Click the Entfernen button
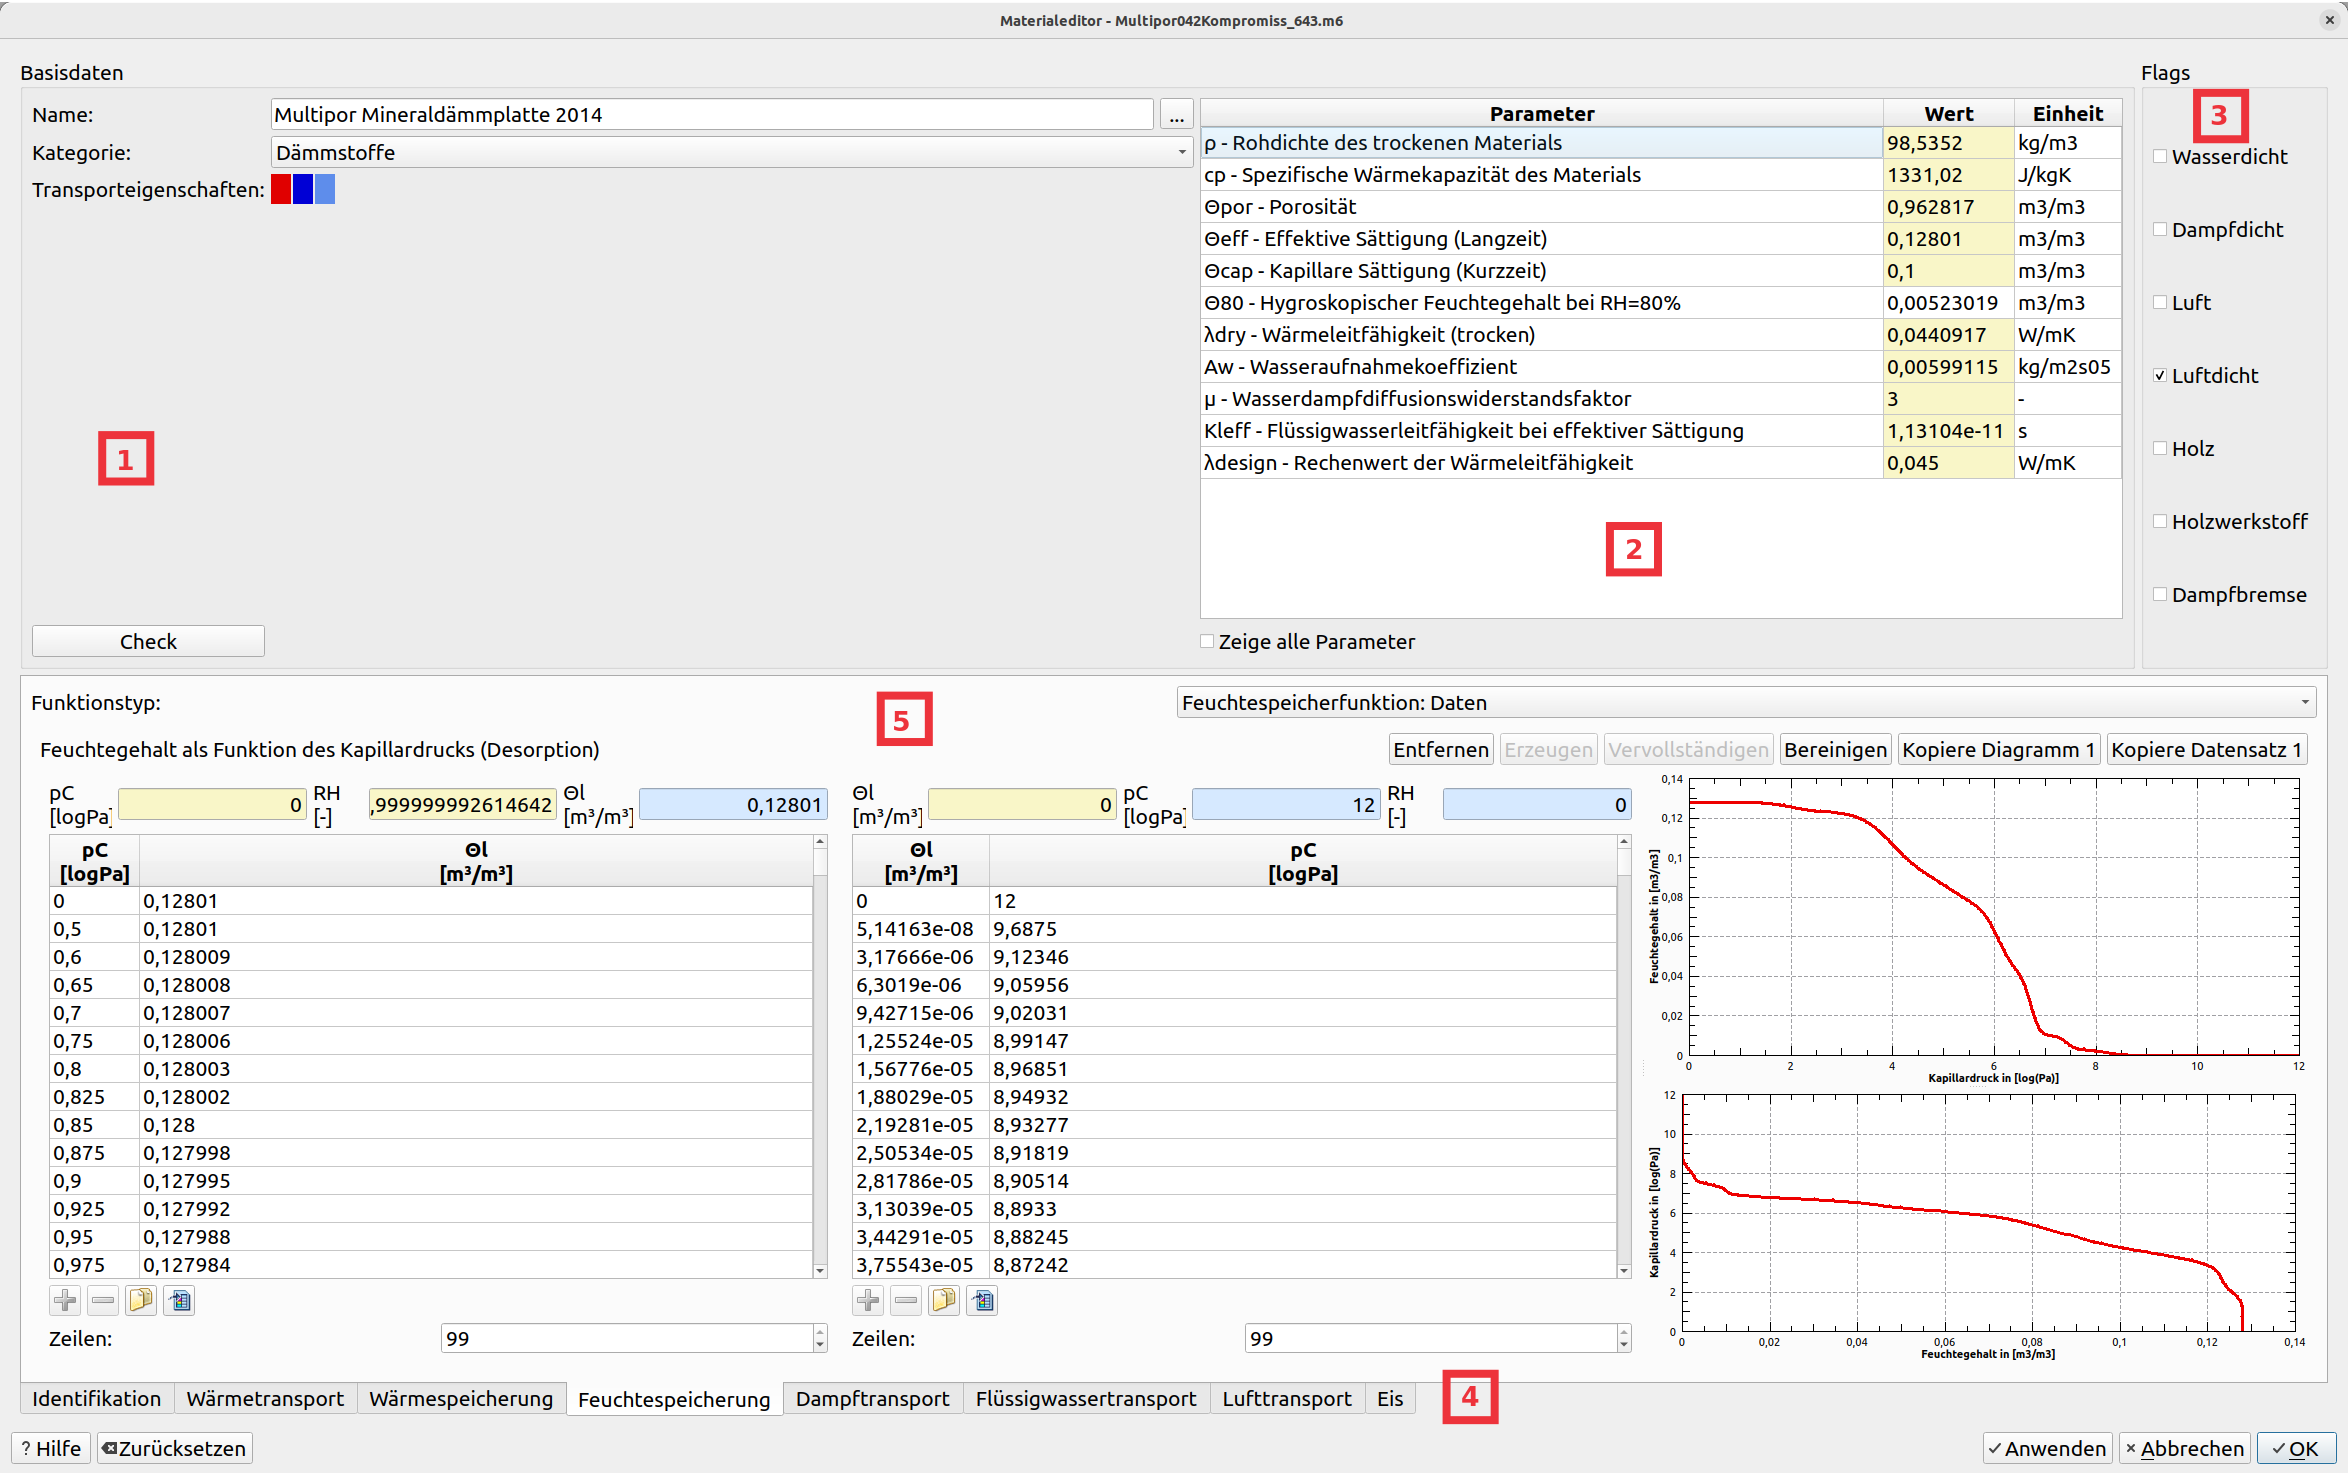The height and width of the screenshot is (1473, 2348). [x=1441, y=750]
